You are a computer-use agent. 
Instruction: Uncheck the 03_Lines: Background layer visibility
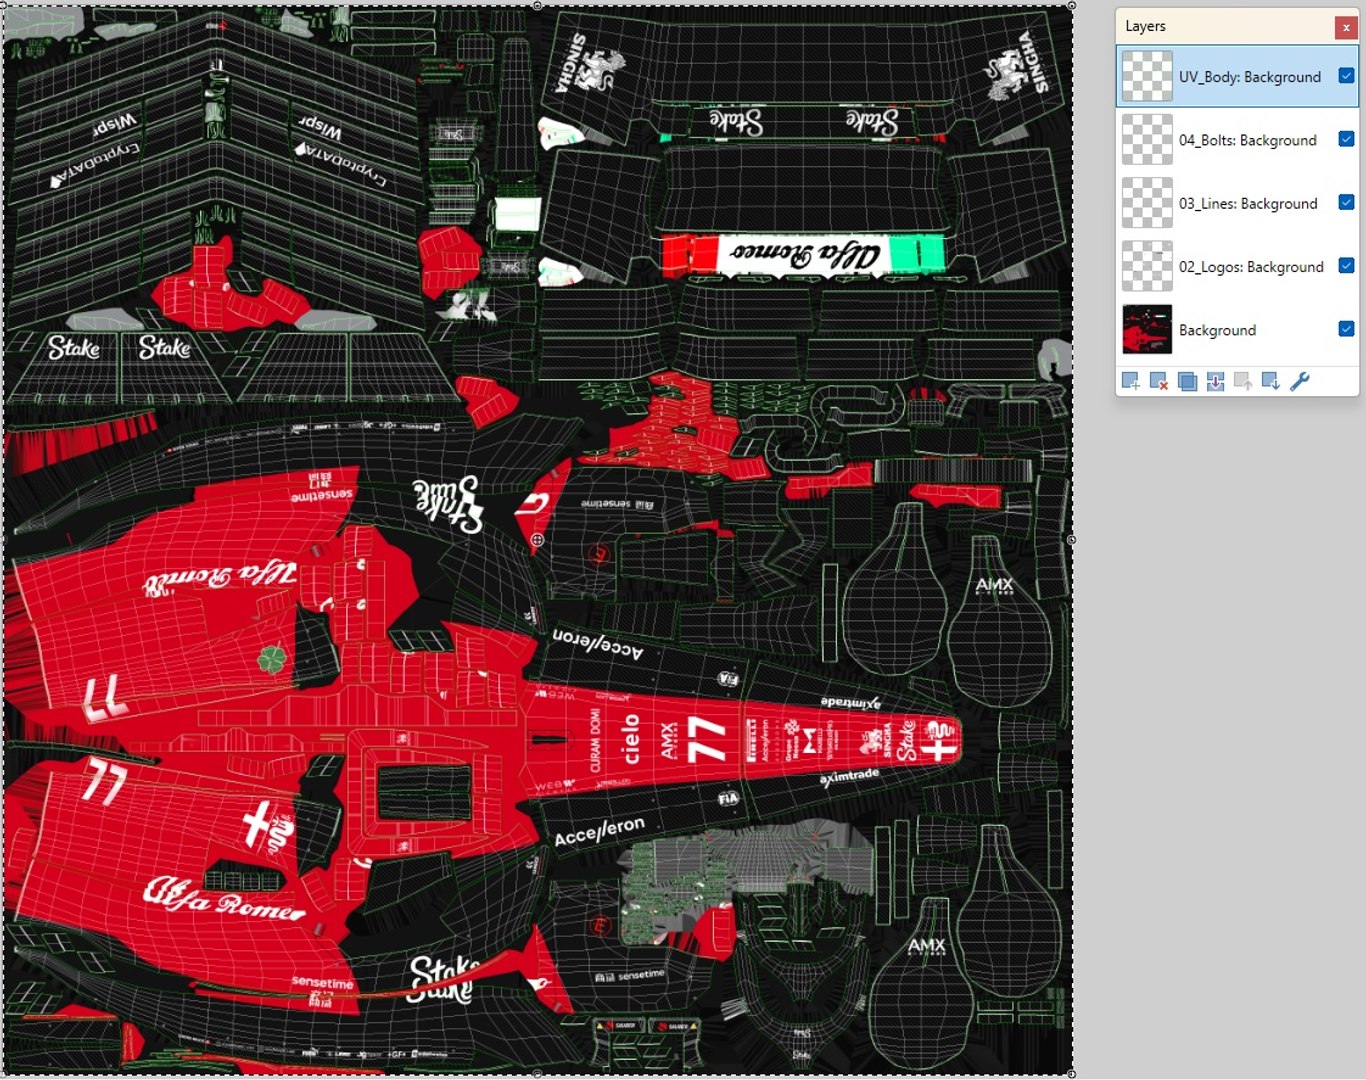(1346, 202)
